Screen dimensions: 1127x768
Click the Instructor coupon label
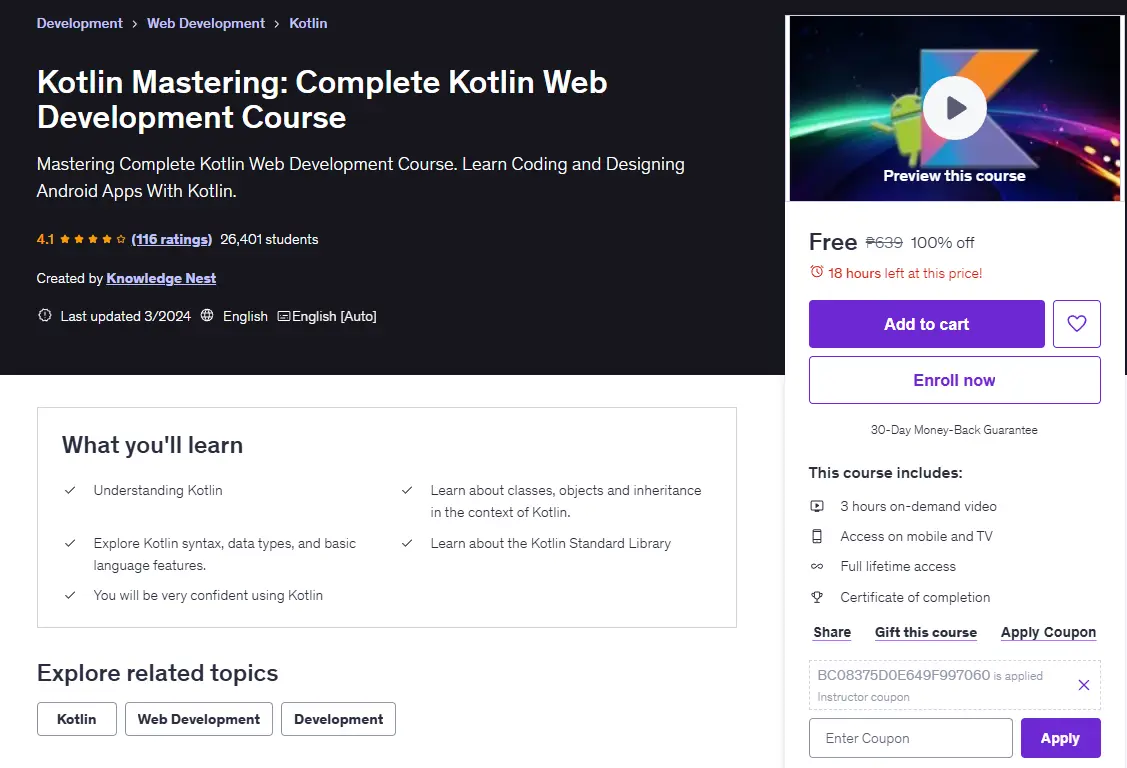(863, 697)
